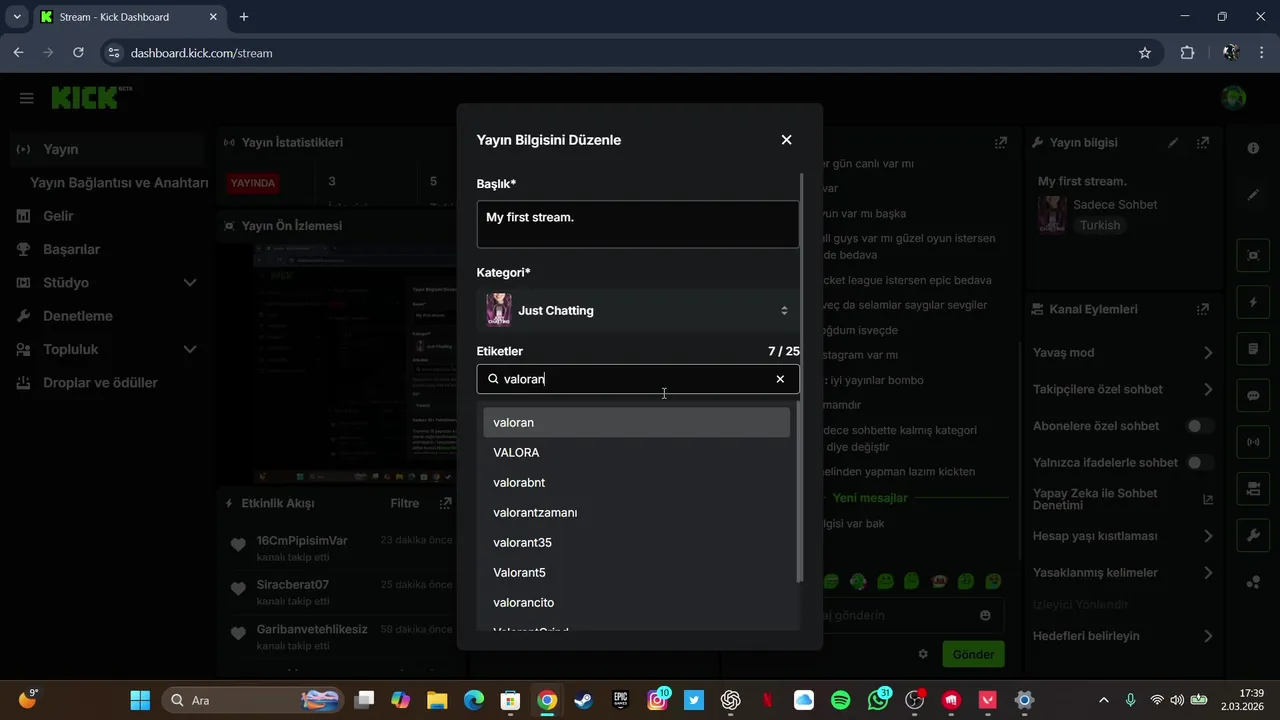
Task: Open Hesap yaşı kısıtlaması settings
Action: 1123,536
